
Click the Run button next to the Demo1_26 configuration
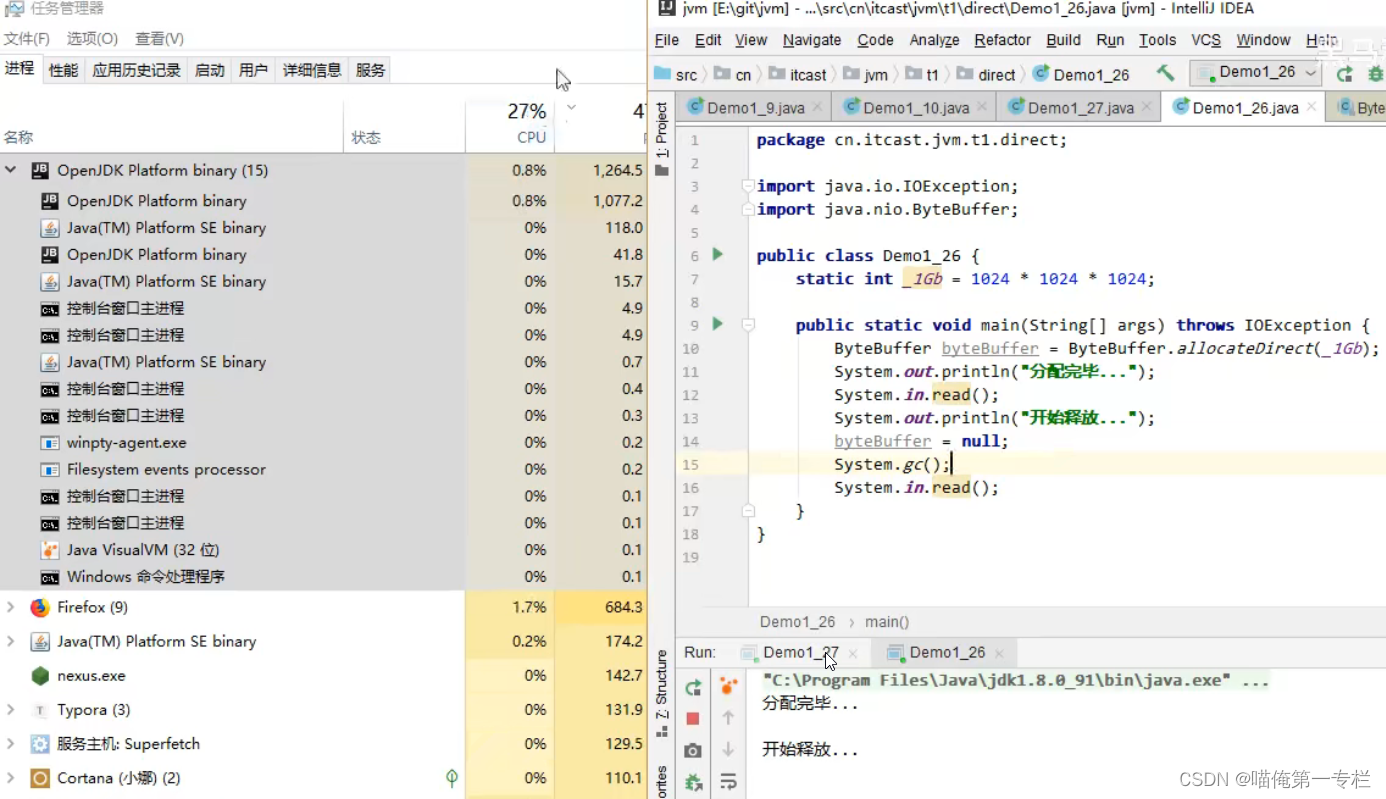1344,74
